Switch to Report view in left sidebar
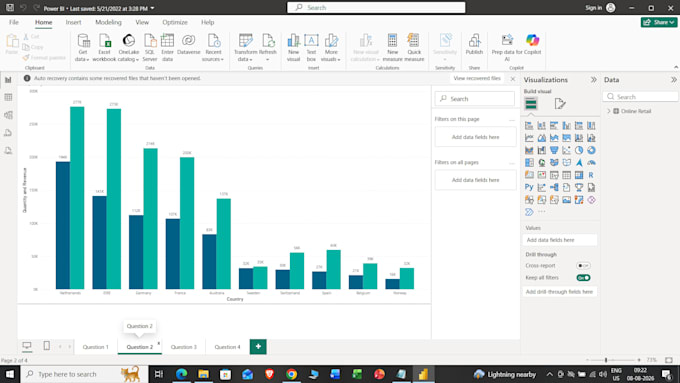 click(x=8, y=80)
